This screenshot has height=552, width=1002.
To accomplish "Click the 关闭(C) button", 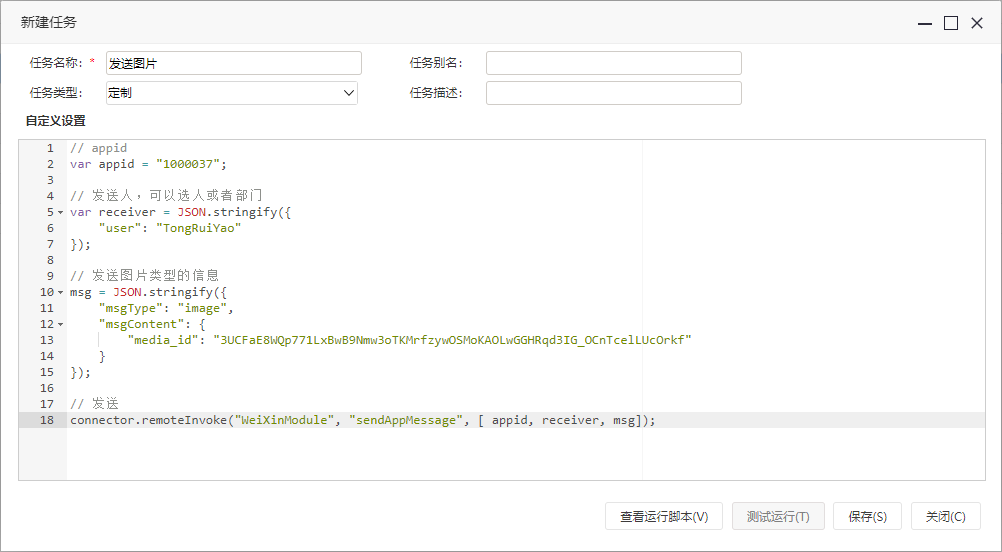I will (x=945, y=516).
